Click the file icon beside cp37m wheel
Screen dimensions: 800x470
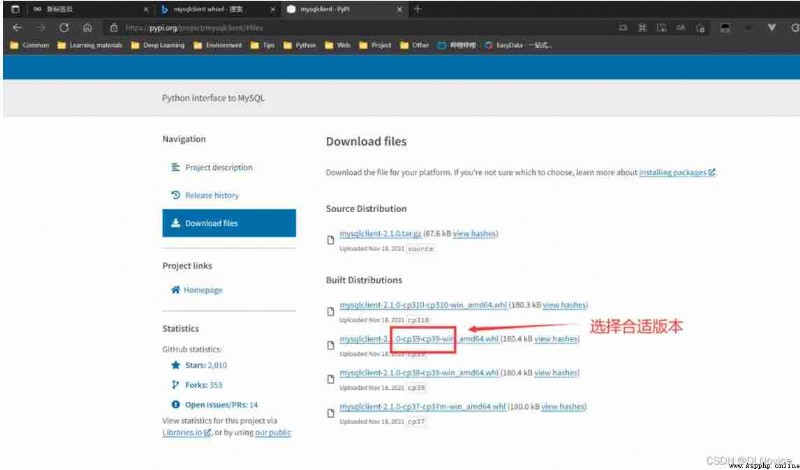point(331,413)
